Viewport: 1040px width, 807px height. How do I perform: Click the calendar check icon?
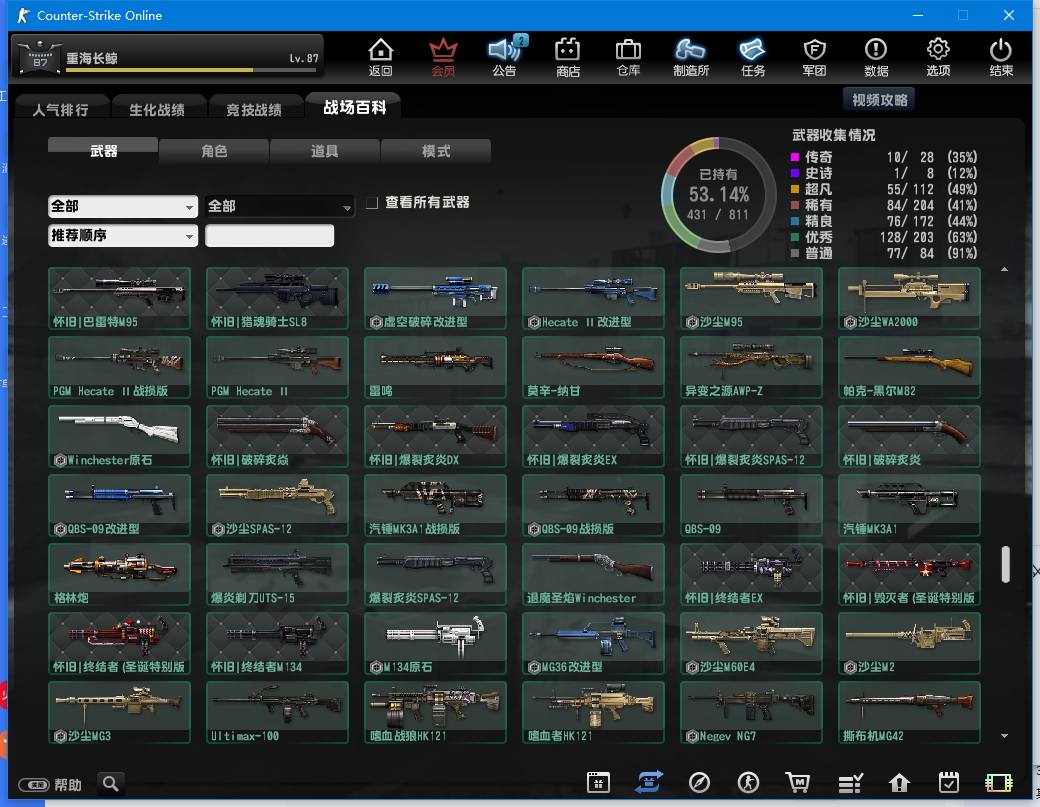[949, 782]
